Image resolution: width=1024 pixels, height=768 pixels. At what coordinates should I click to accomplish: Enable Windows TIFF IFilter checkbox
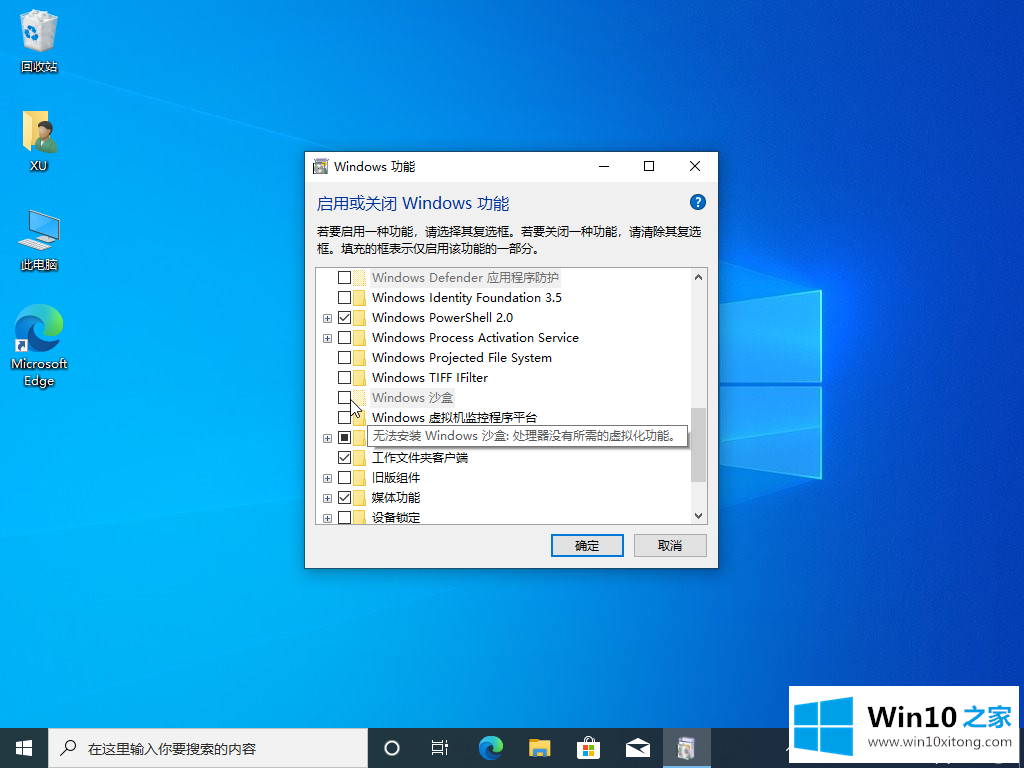344,378
